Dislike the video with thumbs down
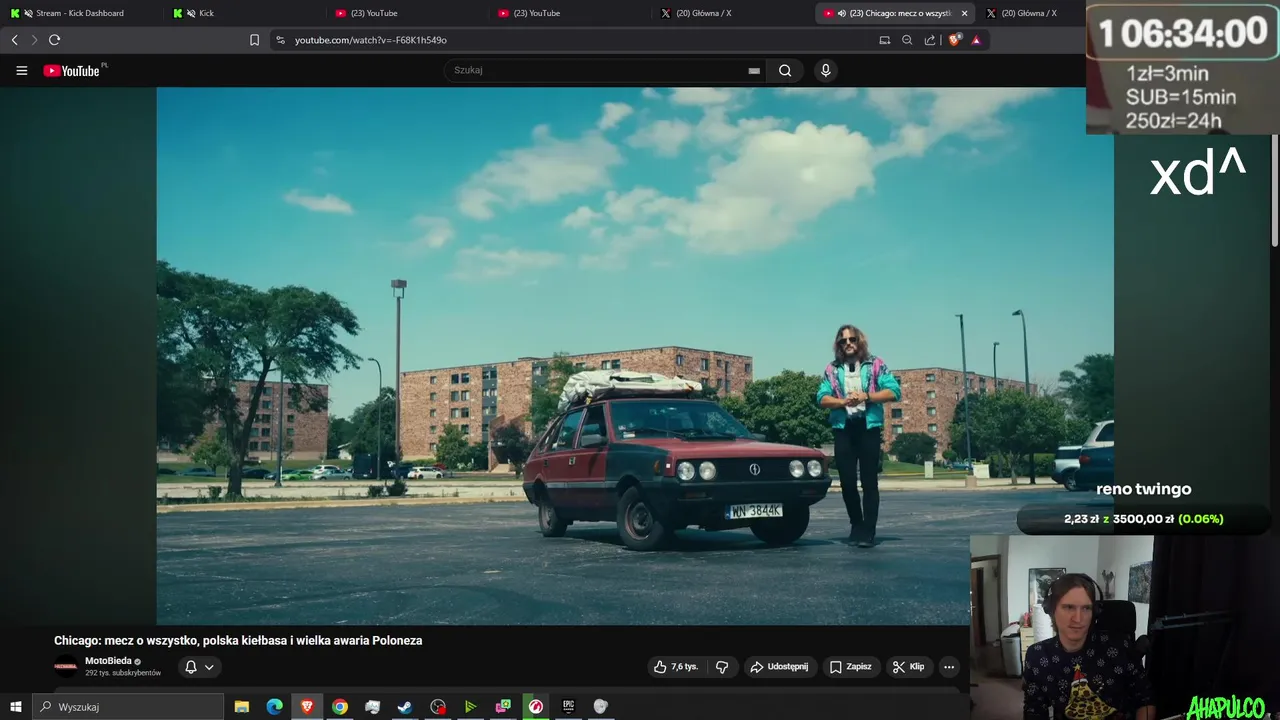The height and width of the screenshot is (720, 1280). point(722,667)
